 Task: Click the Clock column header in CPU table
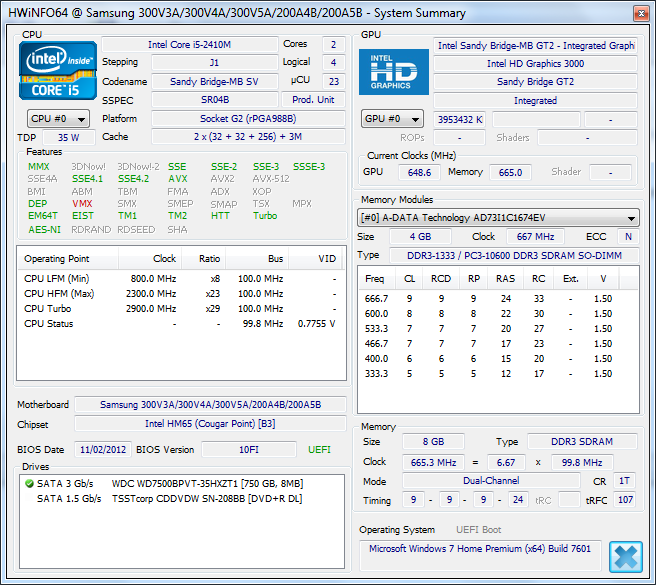[x=150, y=259]
